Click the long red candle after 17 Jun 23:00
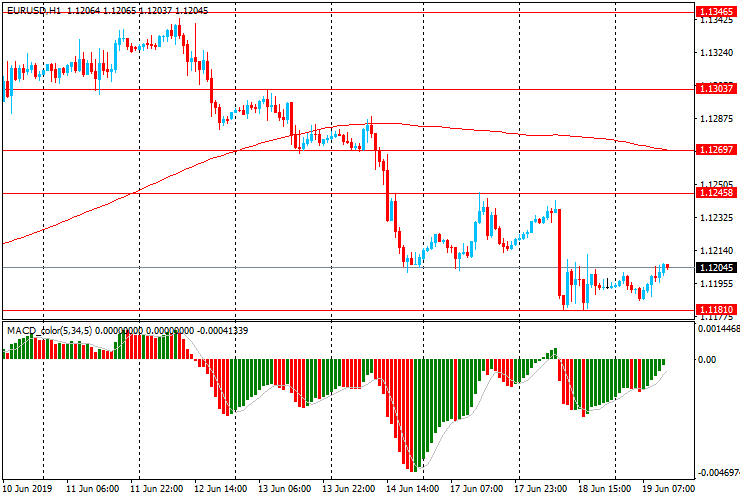Image resolution: width=740 pixels, height=500 pixels. [559, 253]
